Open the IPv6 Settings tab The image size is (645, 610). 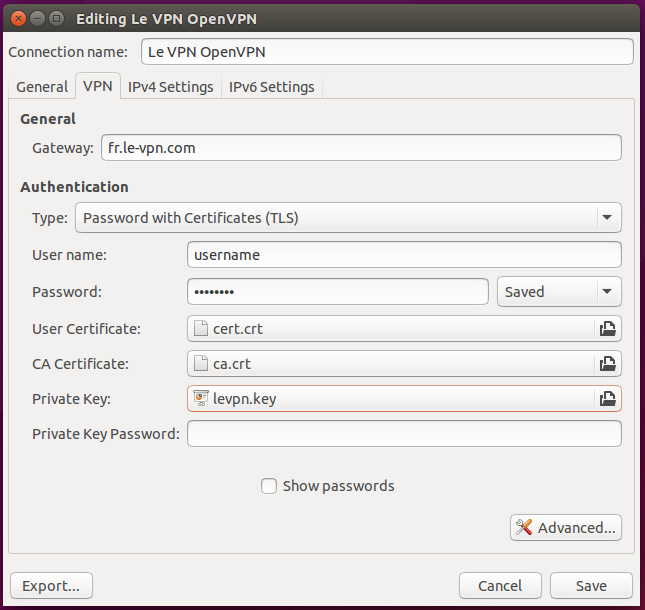(271, 87)
